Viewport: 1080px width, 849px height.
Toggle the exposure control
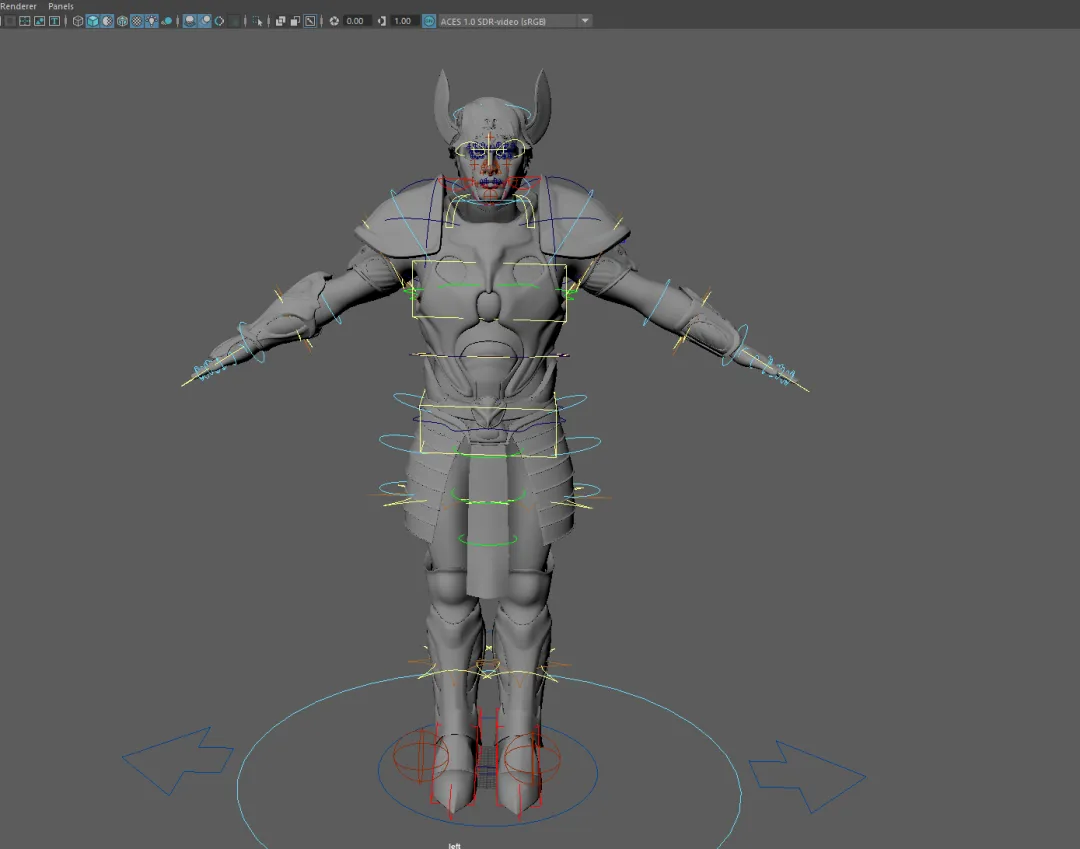pyautogui.click(x=333, y=20)
